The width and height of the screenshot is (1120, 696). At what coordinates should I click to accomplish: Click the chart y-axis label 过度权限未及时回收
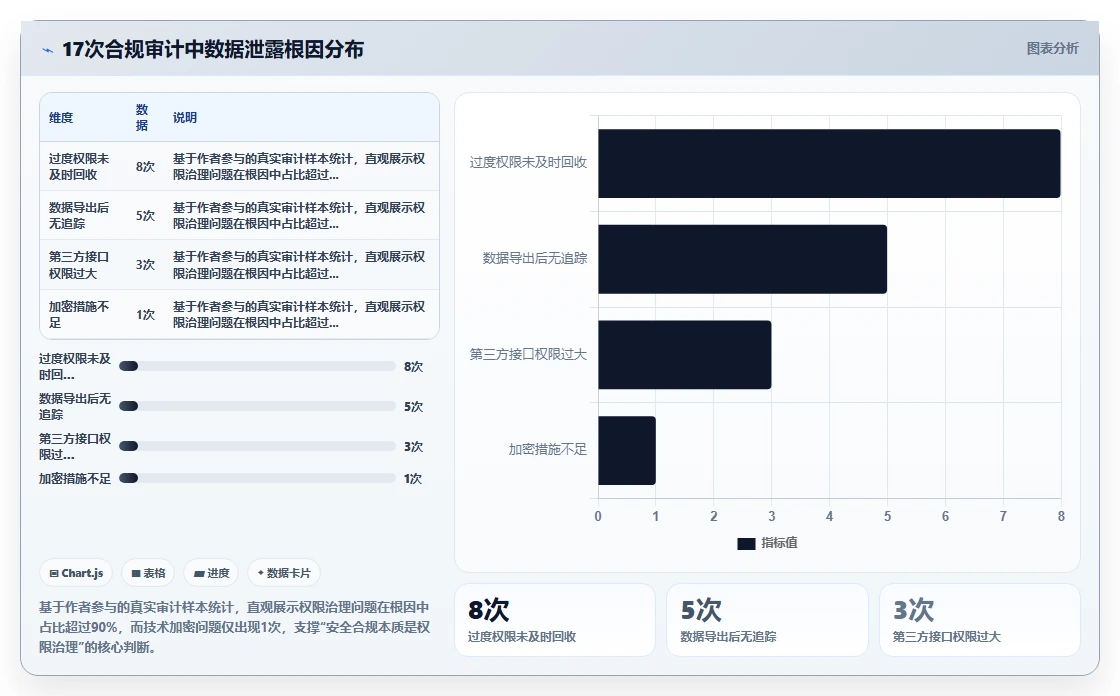point(528,163)
